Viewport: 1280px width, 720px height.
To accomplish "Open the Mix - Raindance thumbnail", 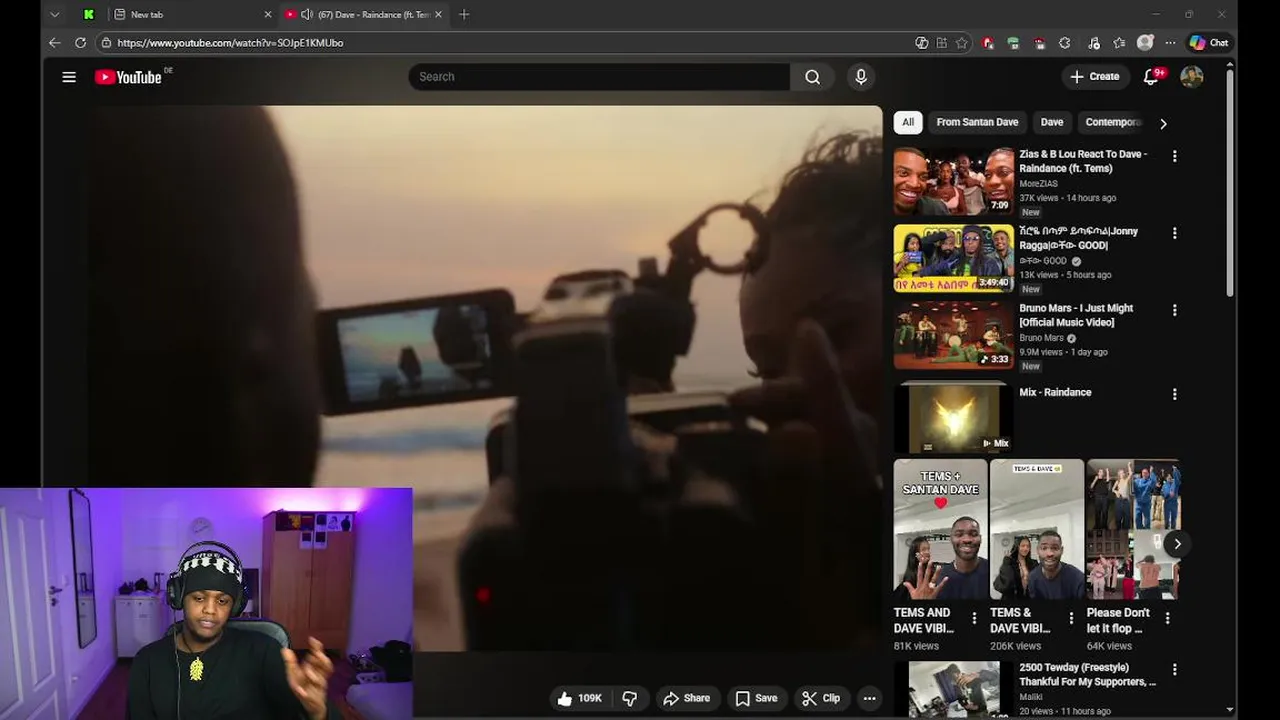I will (x=954, y=419).
